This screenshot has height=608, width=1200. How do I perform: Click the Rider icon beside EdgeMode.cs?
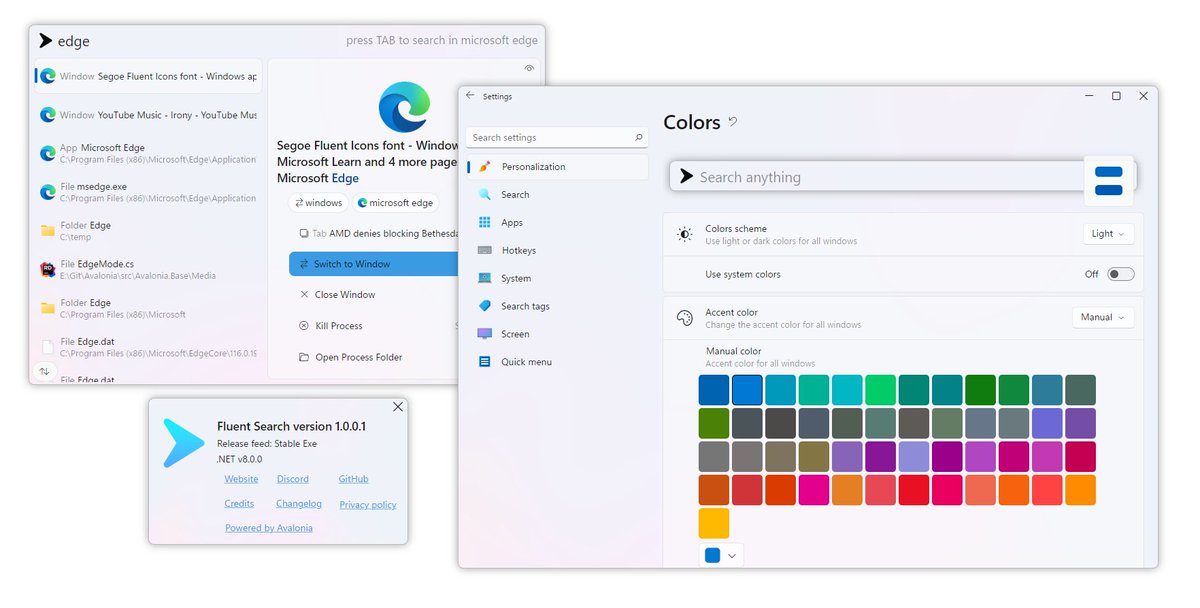point(47,269)
